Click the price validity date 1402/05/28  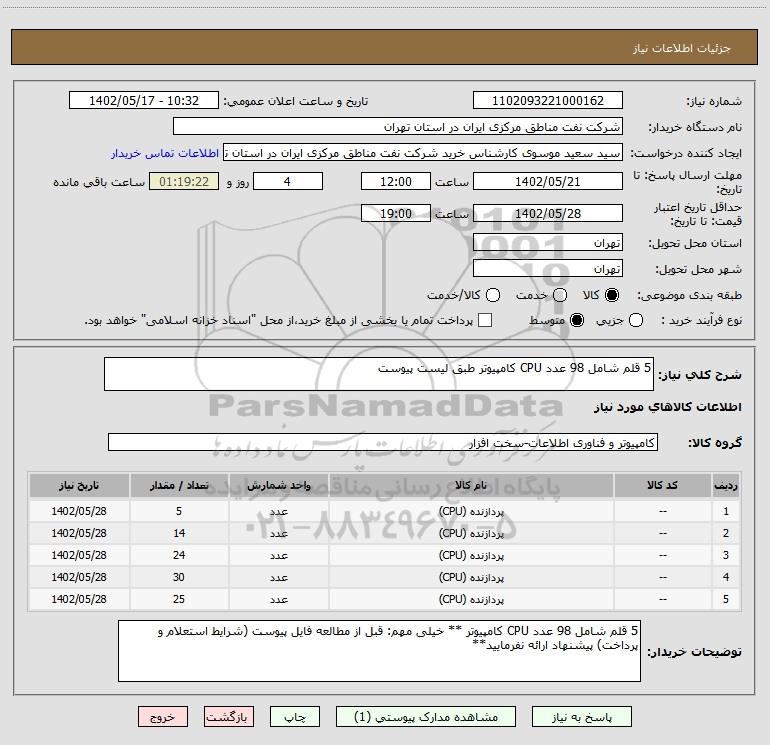pyautogui.click(x=548, y=214)
